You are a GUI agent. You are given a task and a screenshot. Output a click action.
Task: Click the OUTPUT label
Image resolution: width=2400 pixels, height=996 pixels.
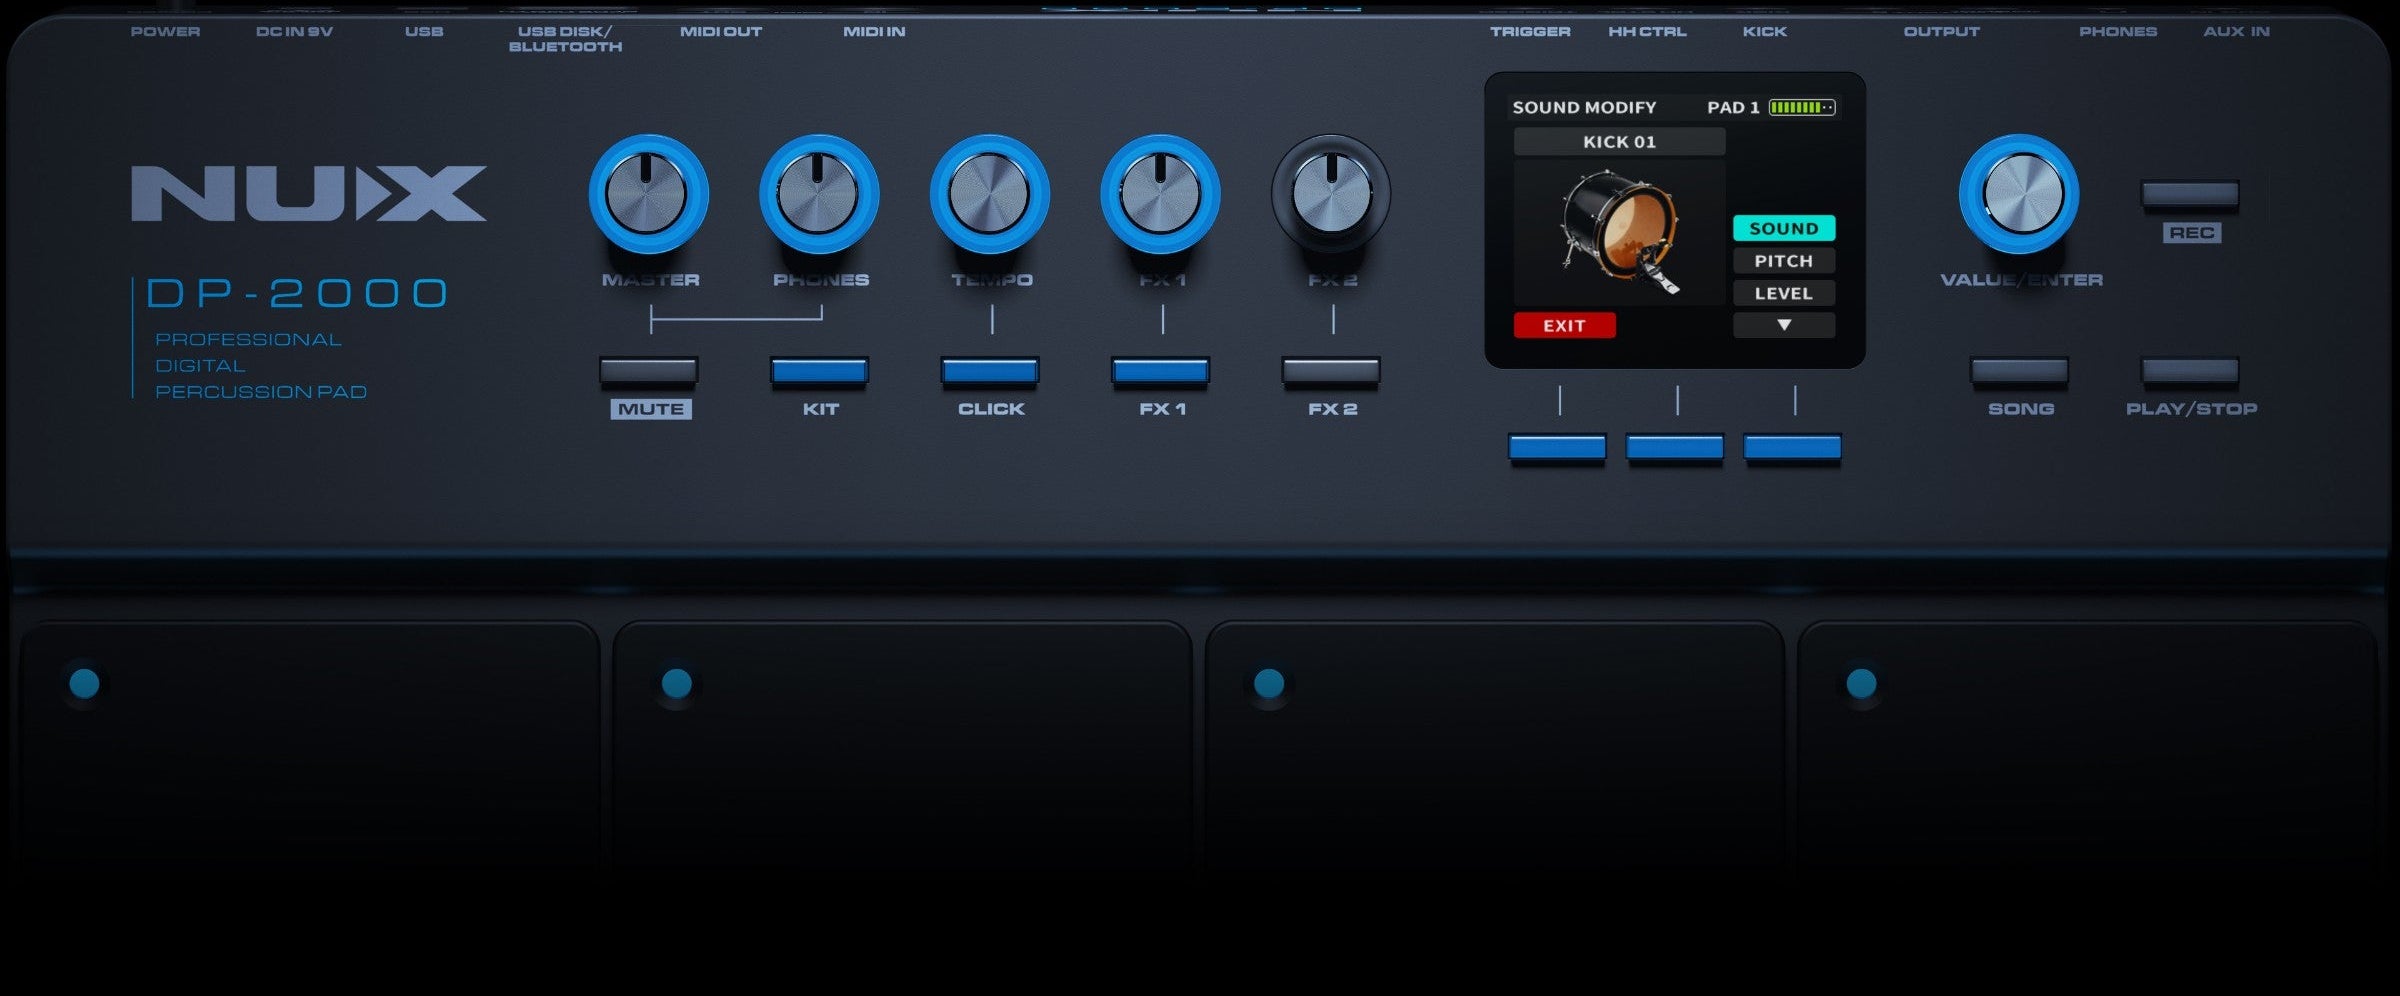click(x=1941, y=32)
